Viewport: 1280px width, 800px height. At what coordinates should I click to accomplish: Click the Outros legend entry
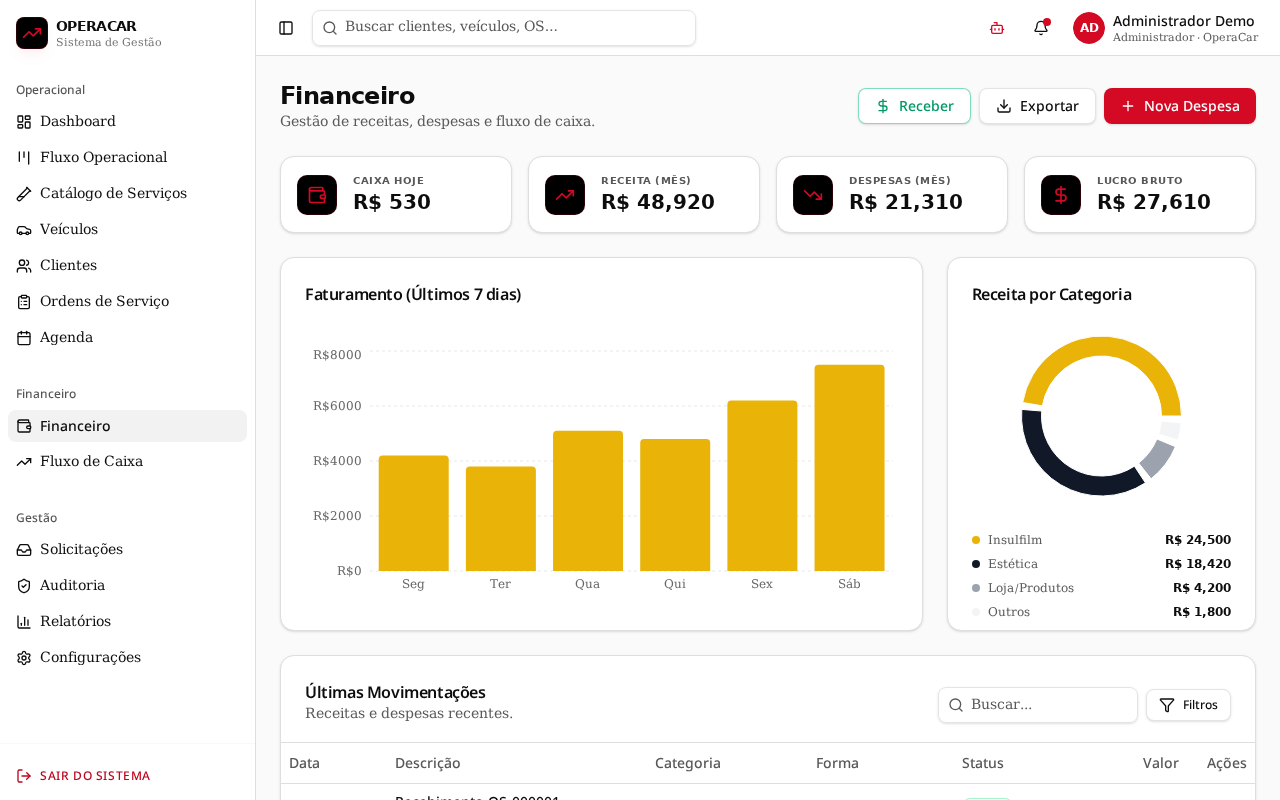click(x=1101, y=612)
